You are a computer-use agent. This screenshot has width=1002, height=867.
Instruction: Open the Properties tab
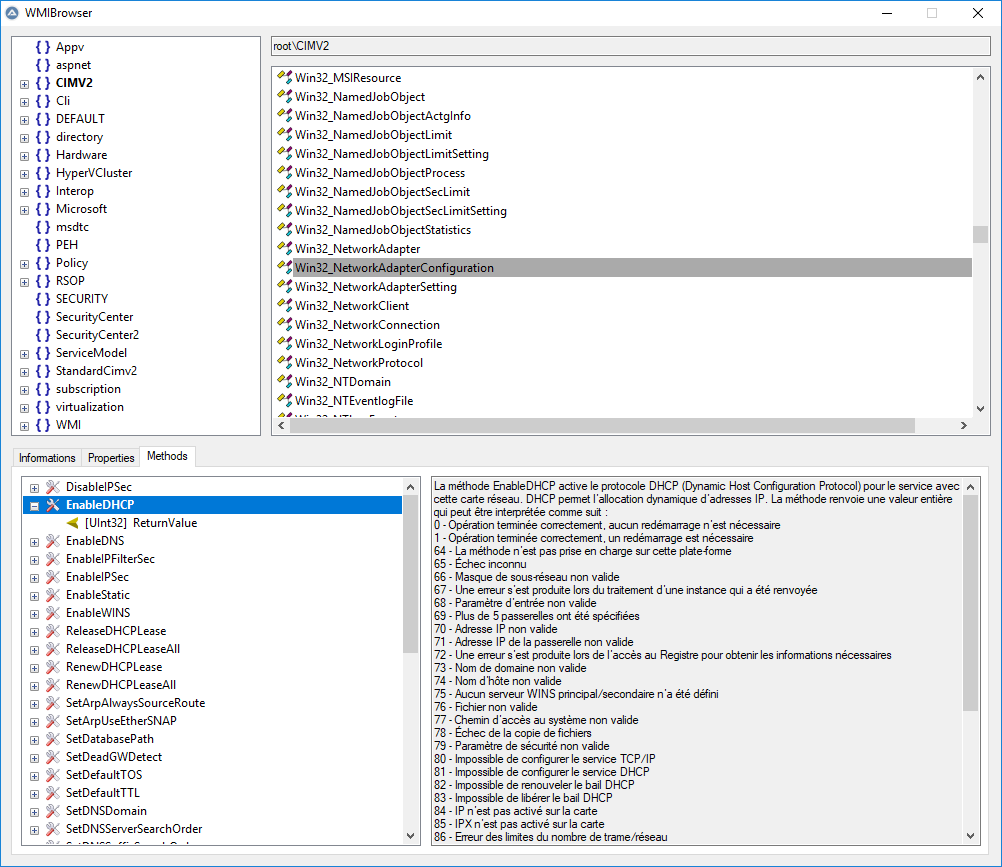pos(111,457)
